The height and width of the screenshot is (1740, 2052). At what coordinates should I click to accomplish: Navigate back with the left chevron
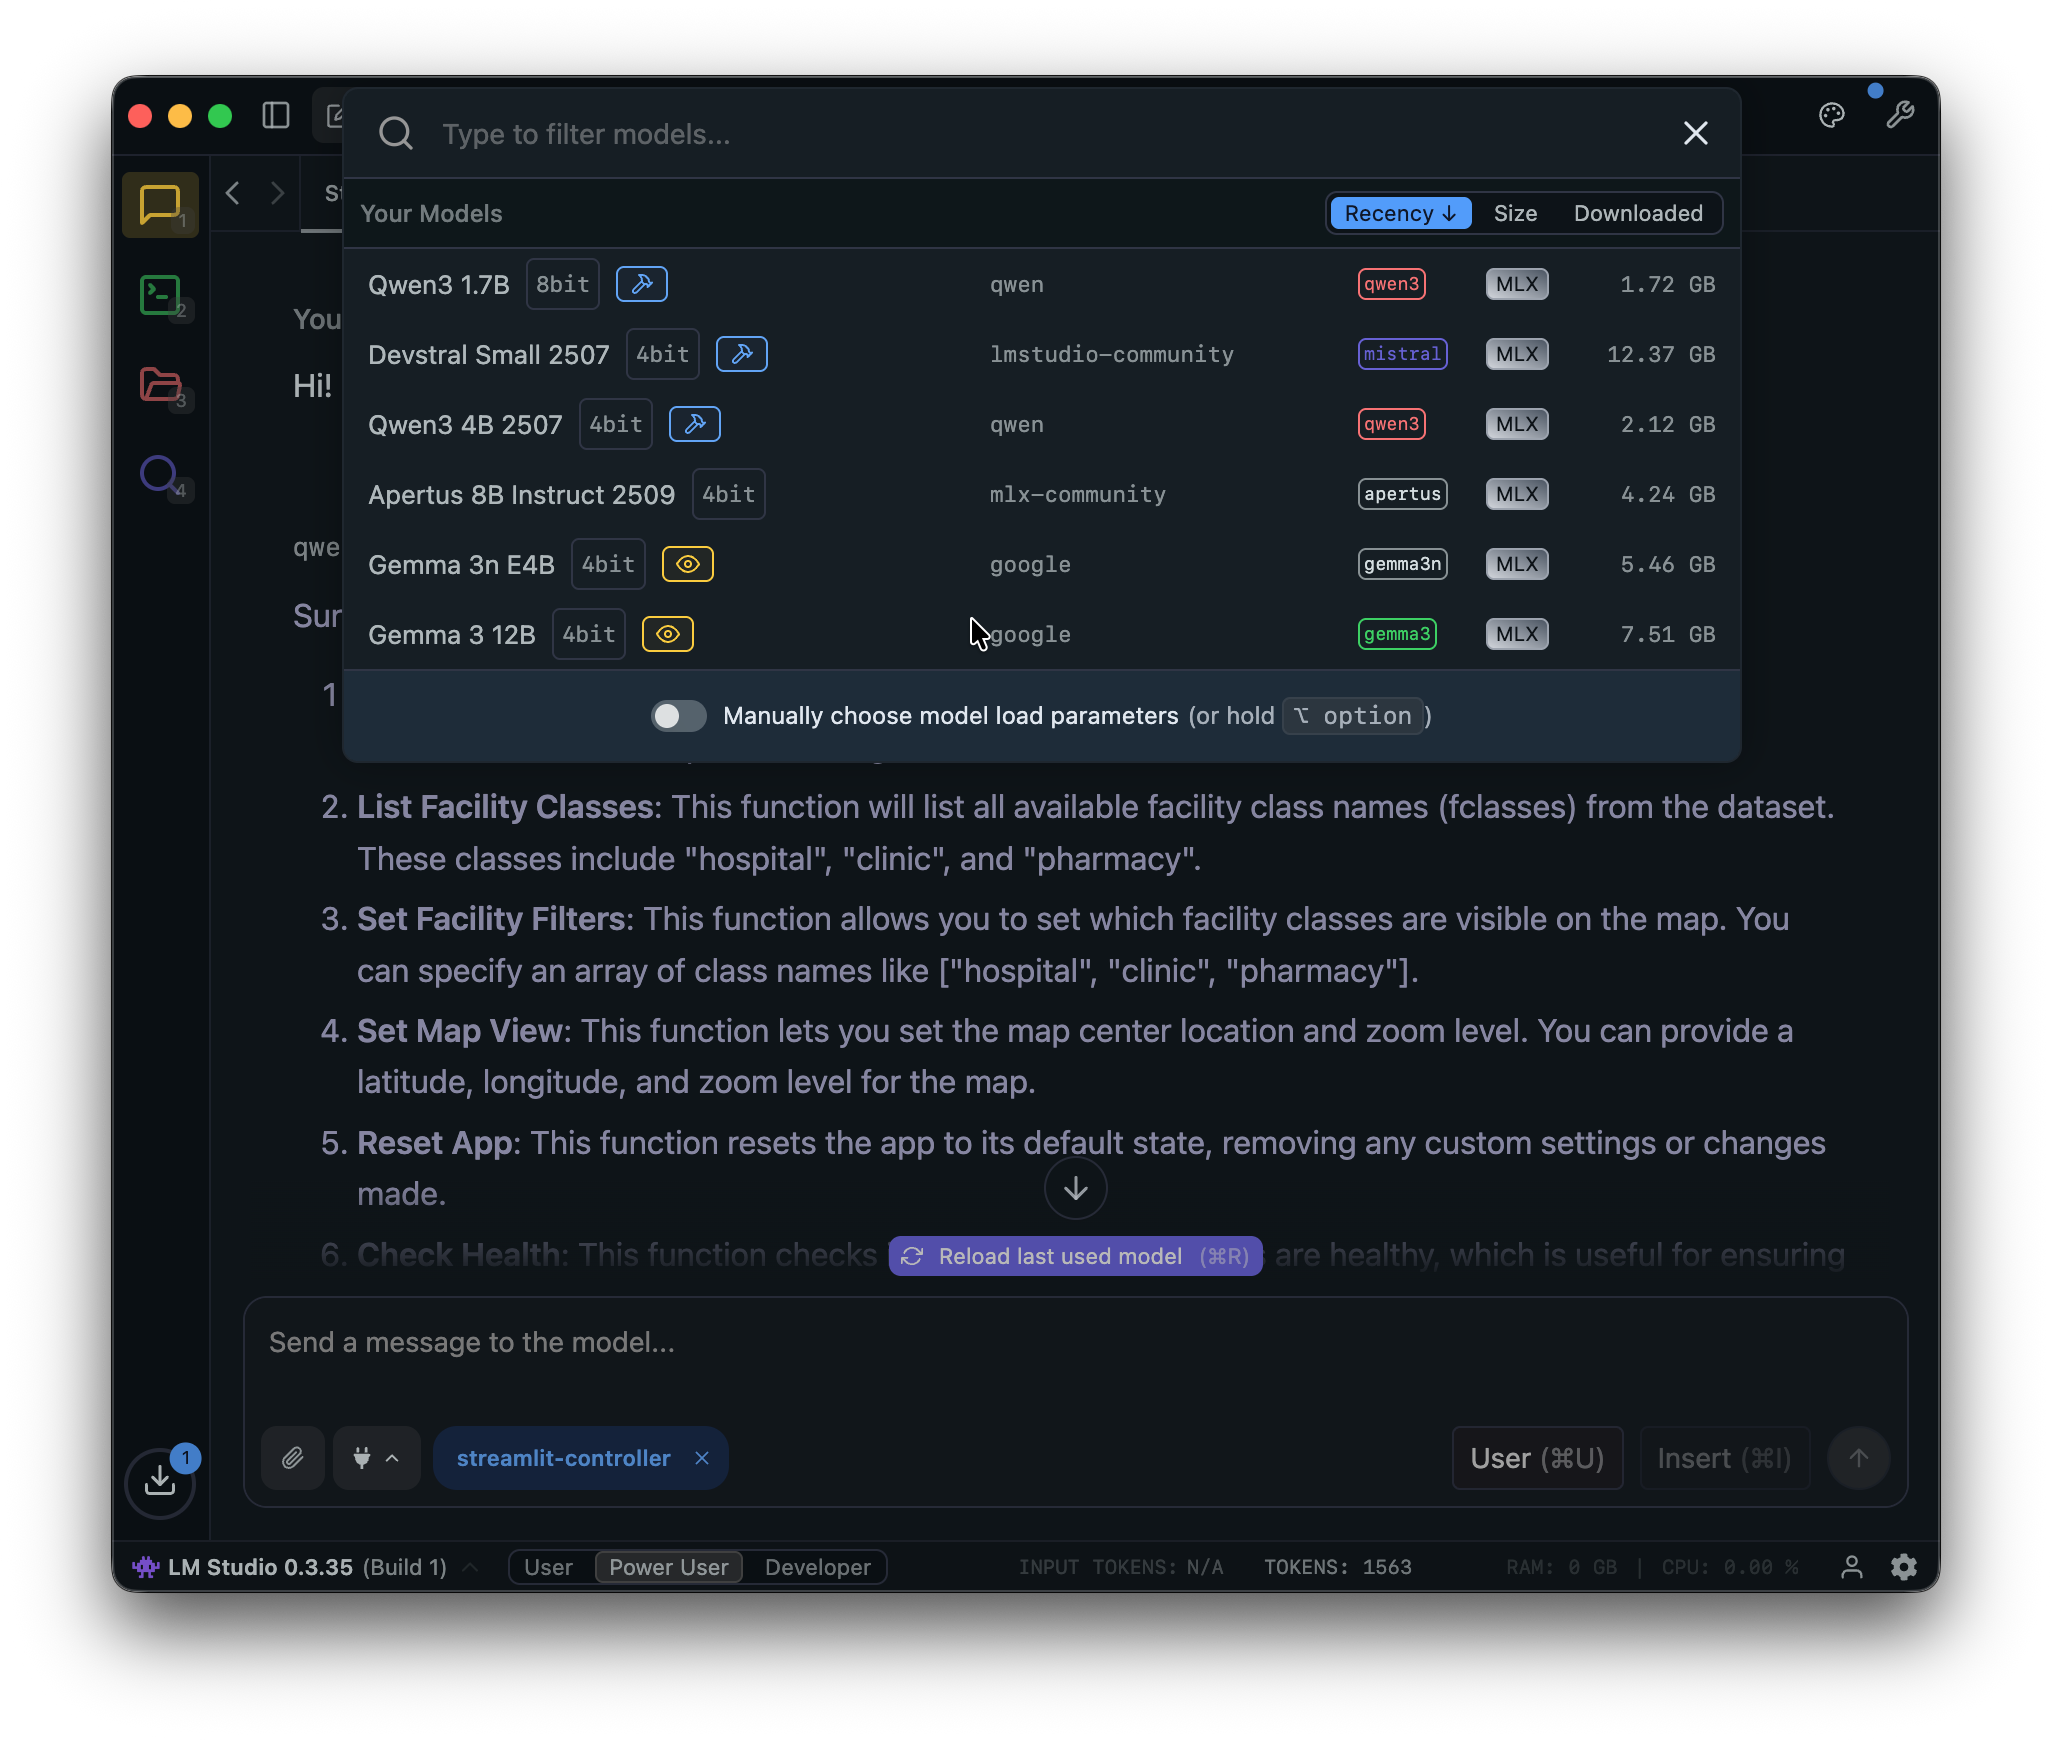[233, 193]
